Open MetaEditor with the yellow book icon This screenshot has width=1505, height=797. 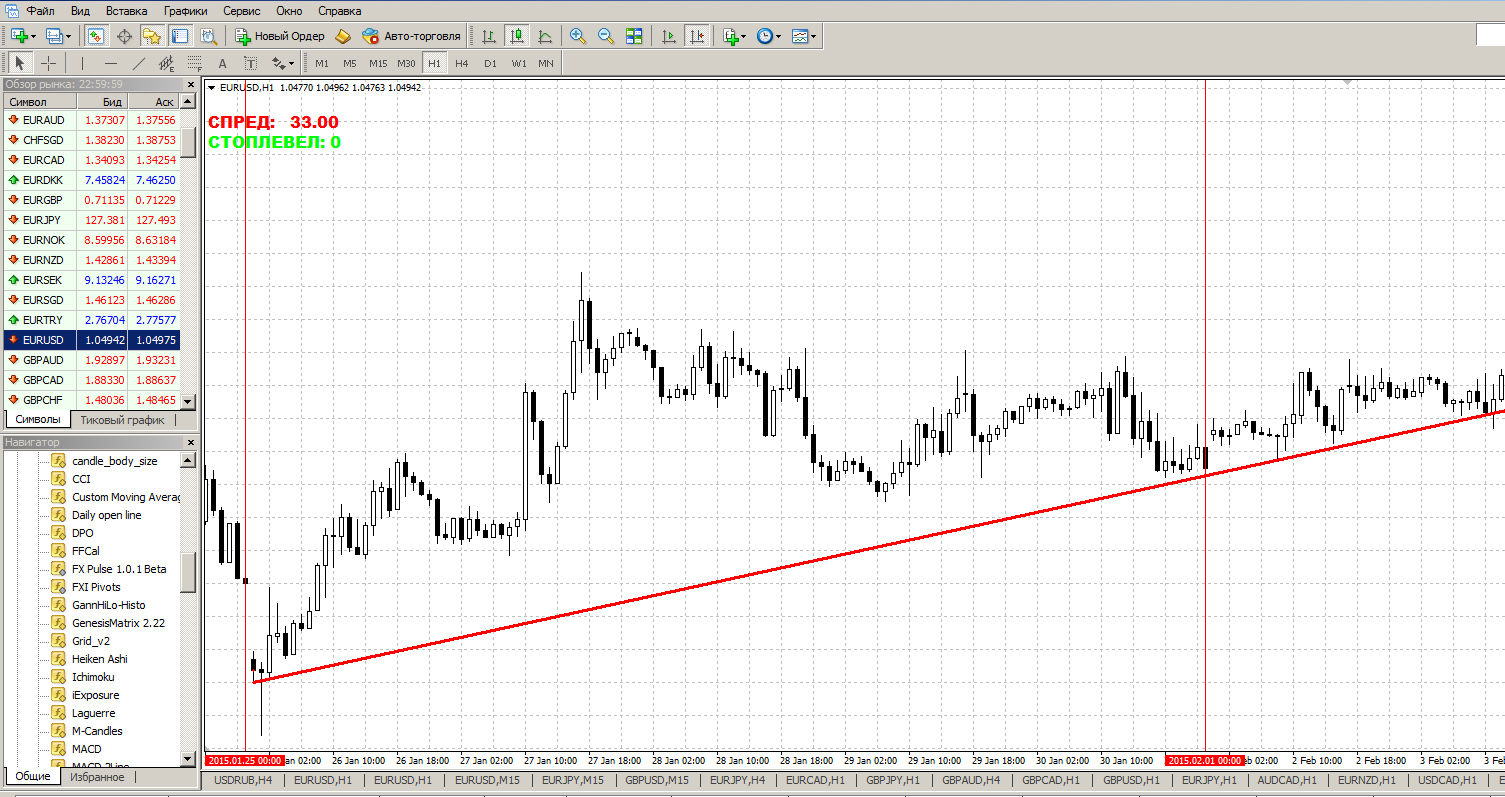343,36
